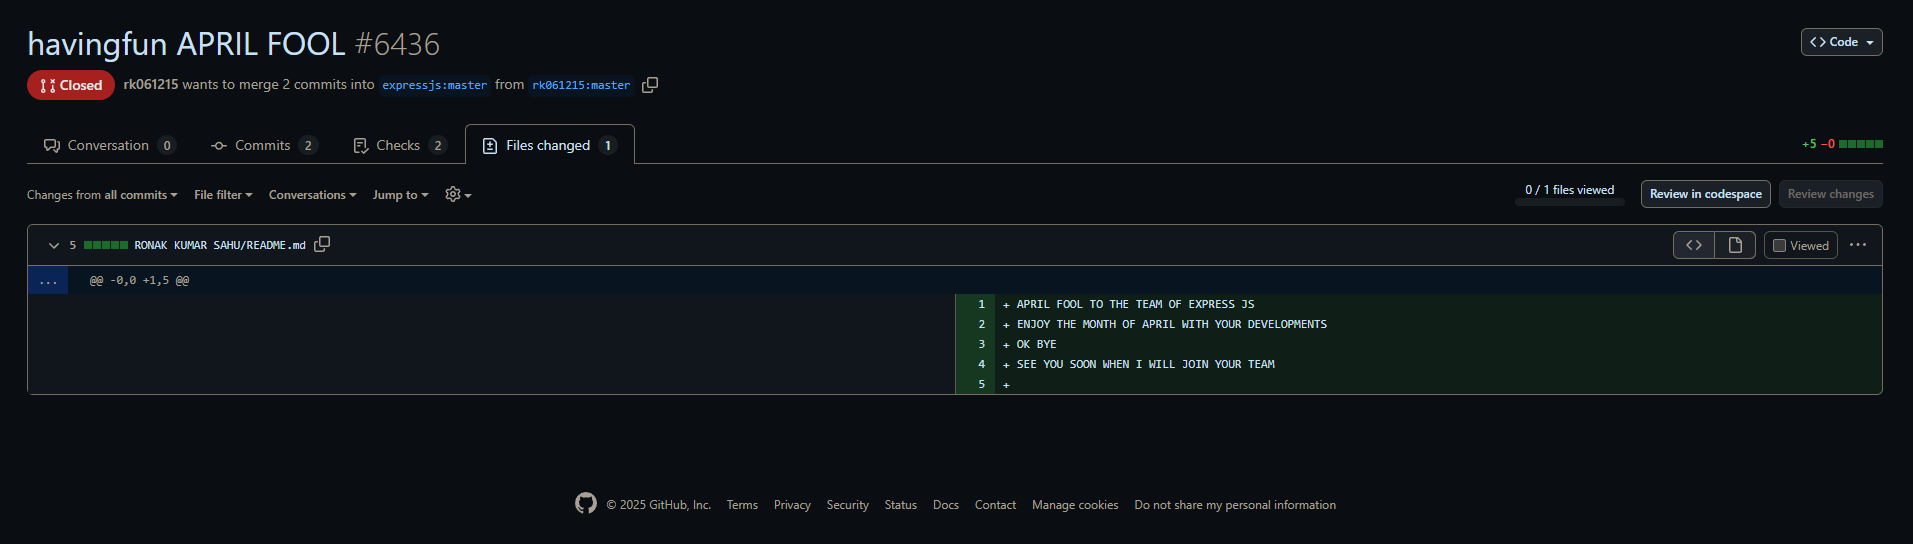Expand the File filter dropdown
1913x544 pixels.
[223, 195]
